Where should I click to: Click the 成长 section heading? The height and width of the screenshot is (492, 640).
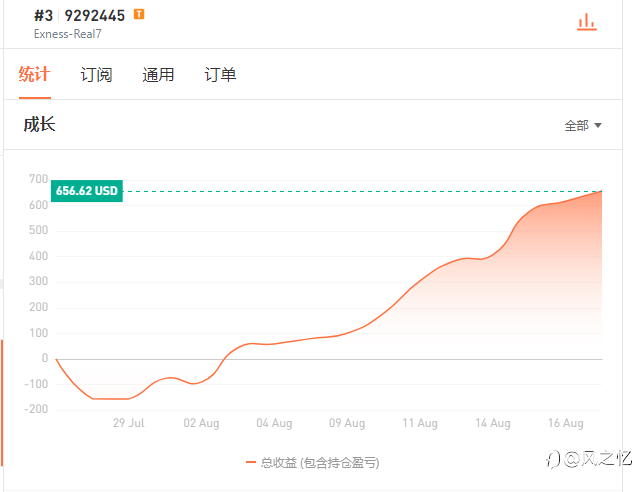coord(40,125)
